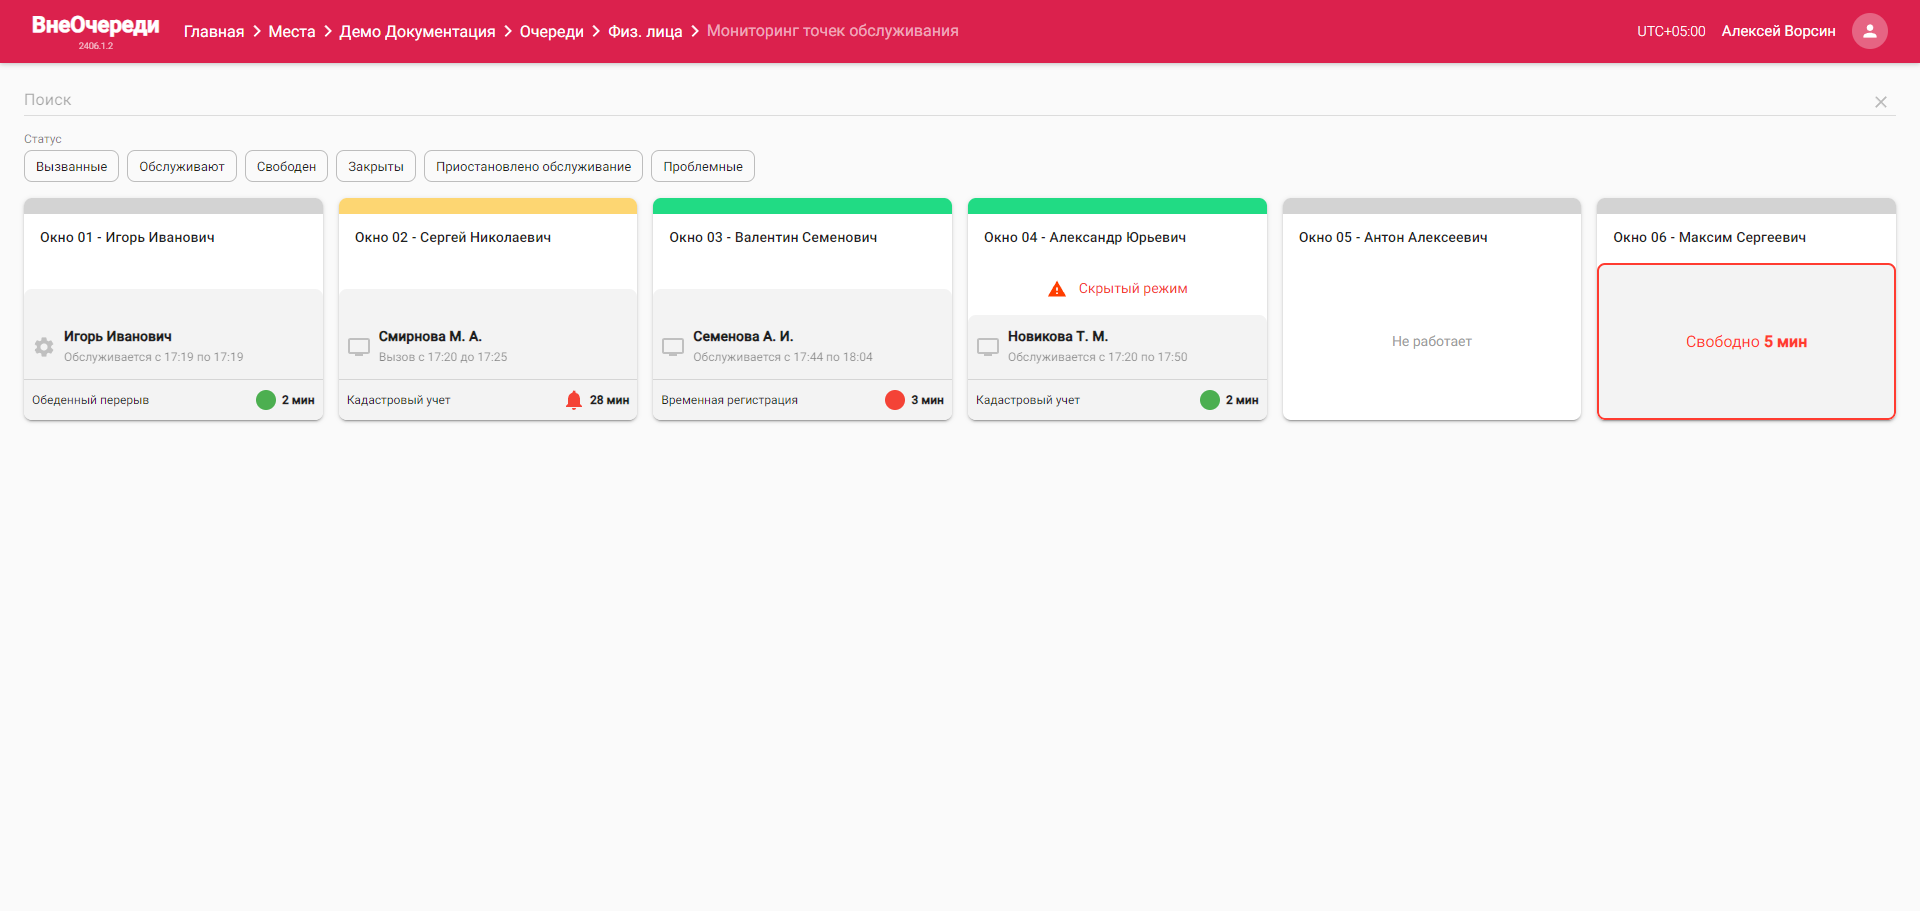Viewport: 1920px width, 911px height.
Task: Click the Свободно 5 мин panel
Action: [1746, 342]
